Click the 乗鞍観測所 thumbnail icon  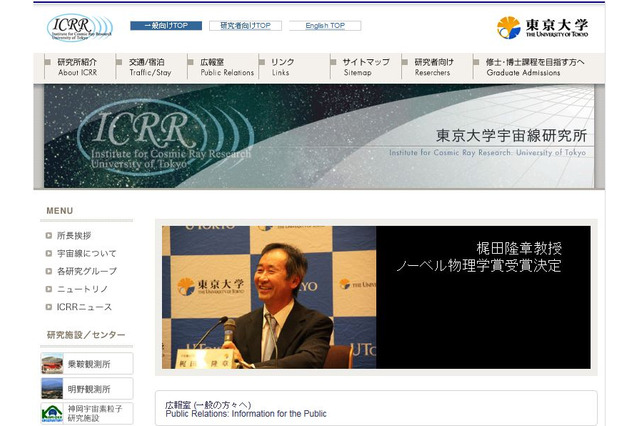pyautogui.click(x=52, y=364)
